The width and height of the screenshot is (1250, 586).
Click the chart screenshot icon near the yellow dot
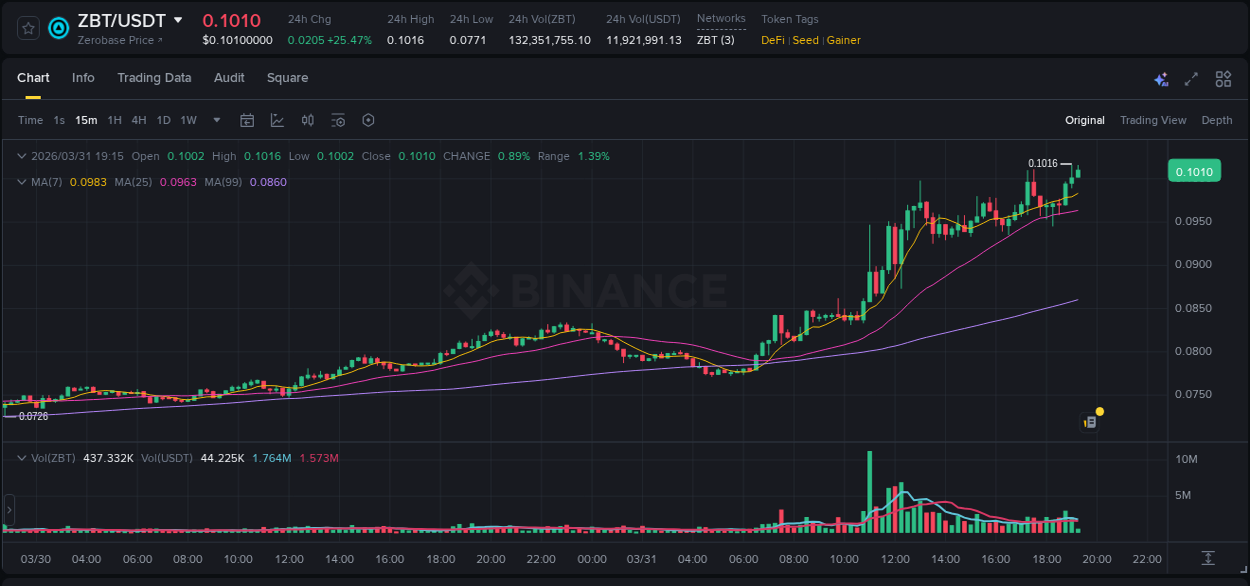pos(1088,422)
